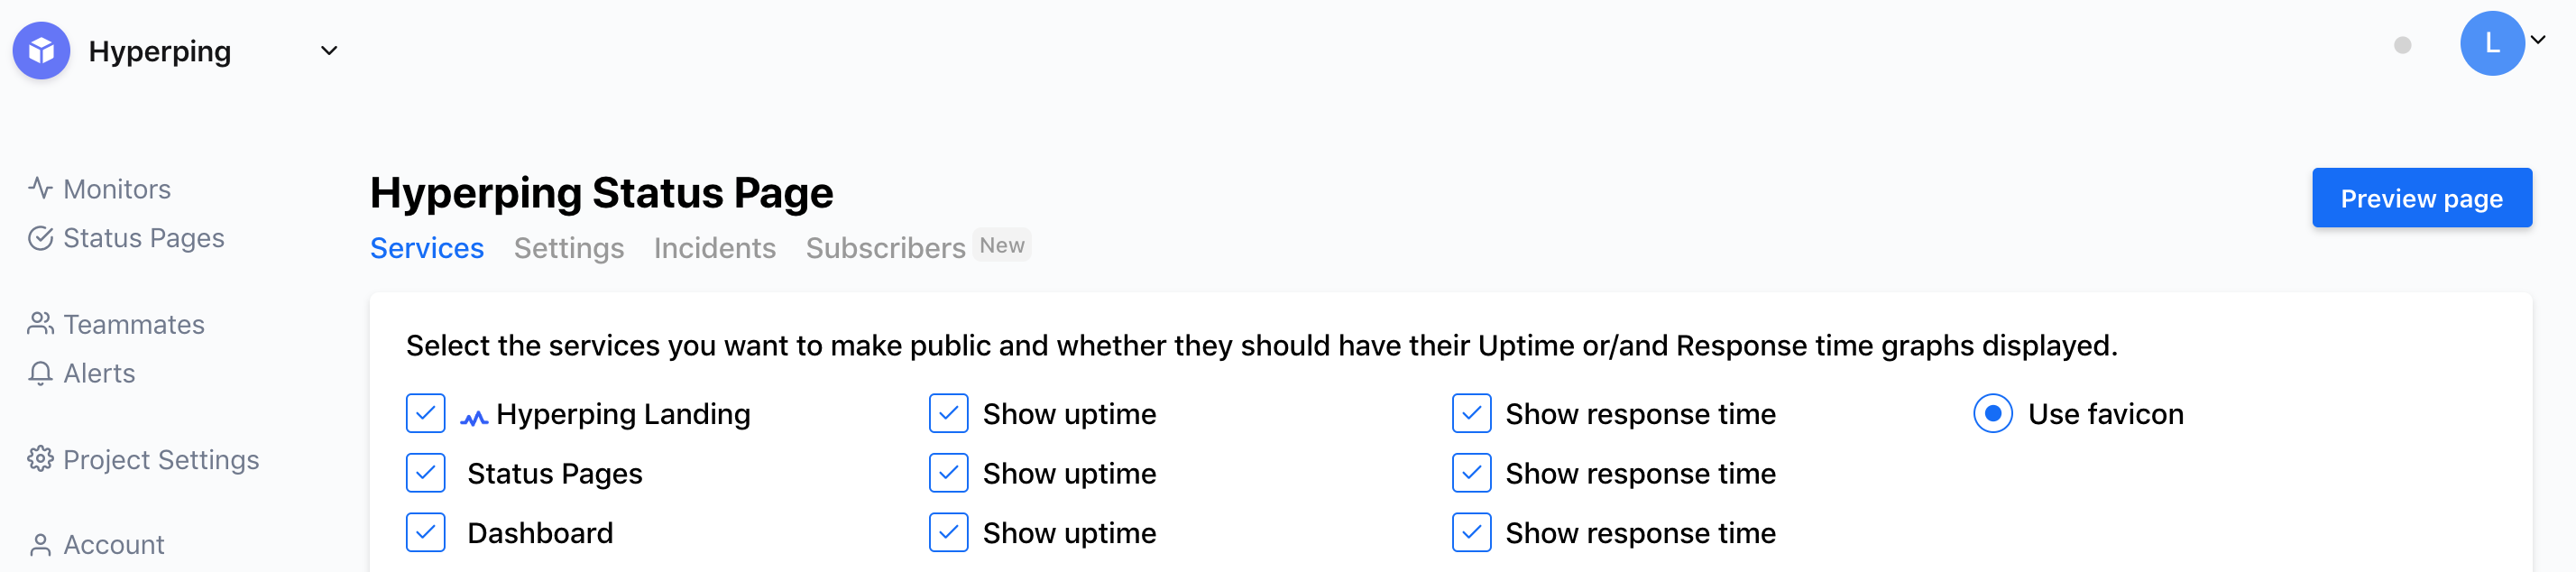Select the Use favicon radio button
Screen dimensions: 2576x572
pyautogui.click(x=1993, y=413)
